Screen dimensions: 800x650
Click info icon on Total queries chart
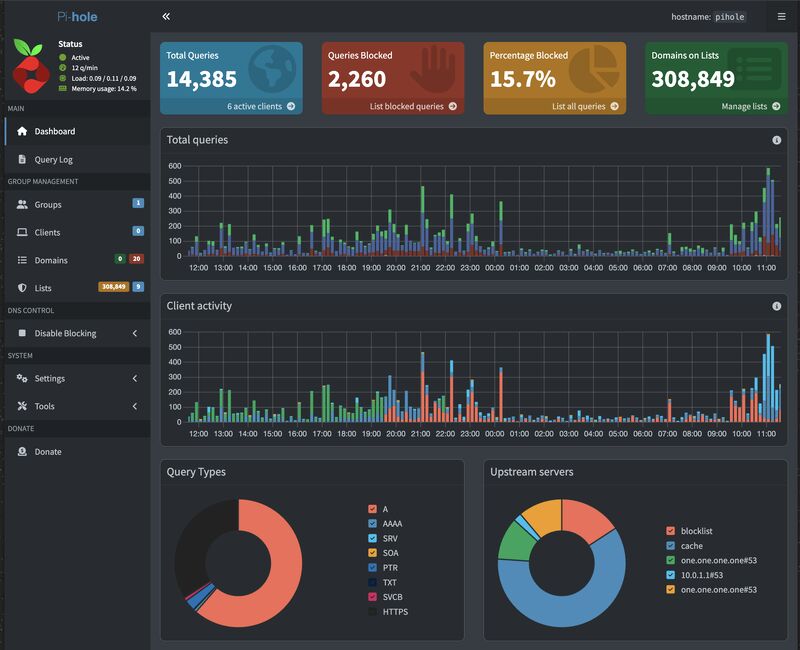[x=777, y=140]
